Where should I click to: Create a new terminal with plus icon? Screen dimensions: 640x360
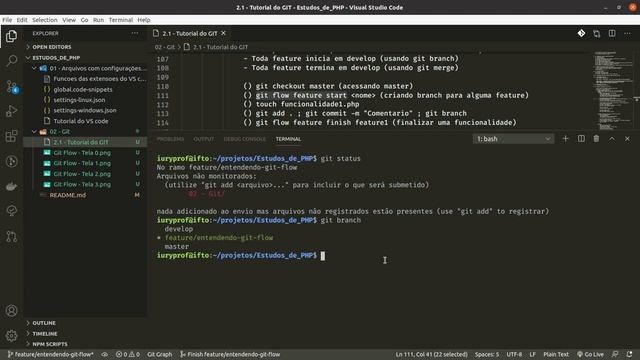coord(565,139)
